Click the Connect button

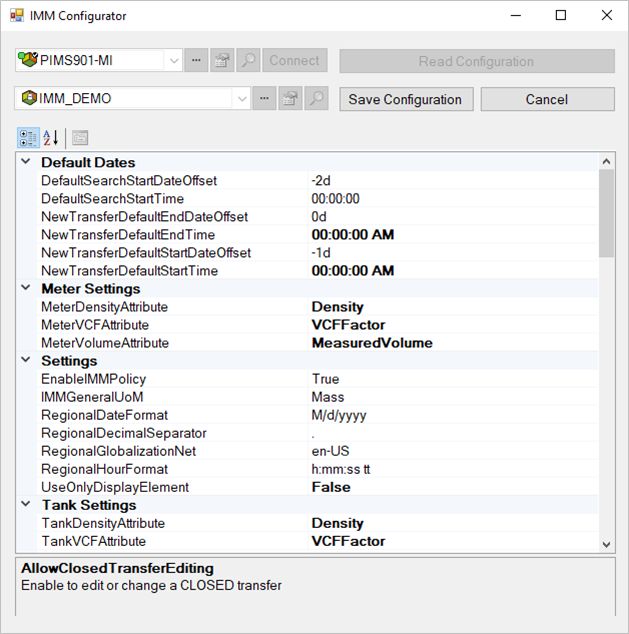click(x=295, y=60)
